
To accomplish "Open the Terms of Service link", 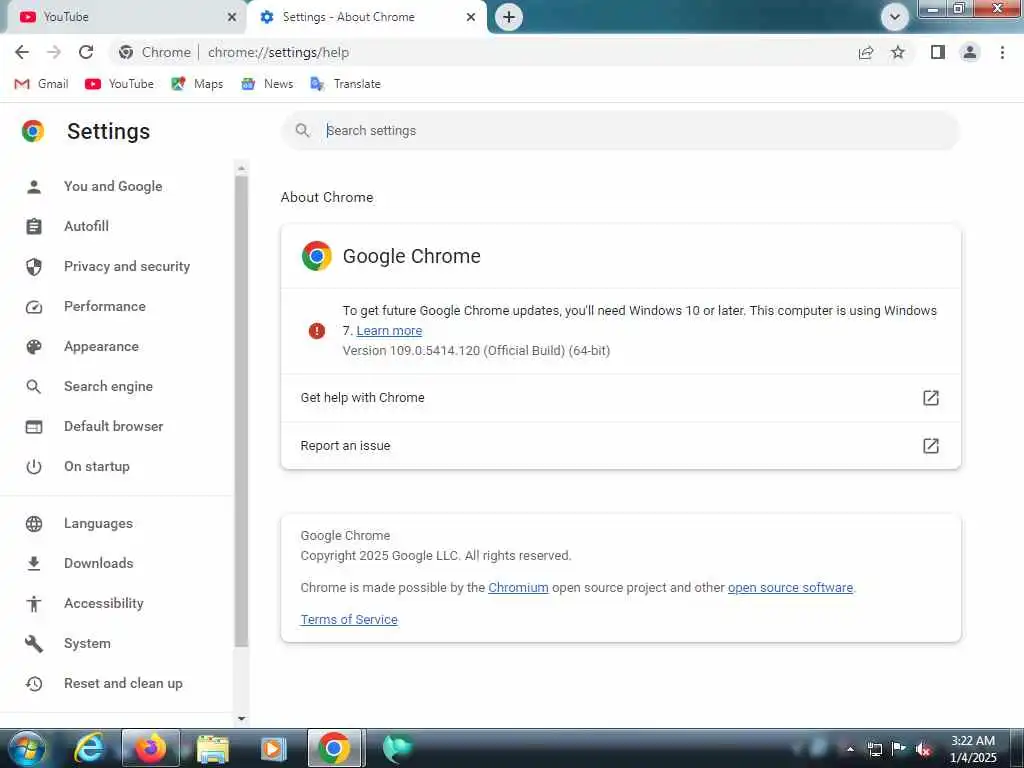I will click(349, 620).
